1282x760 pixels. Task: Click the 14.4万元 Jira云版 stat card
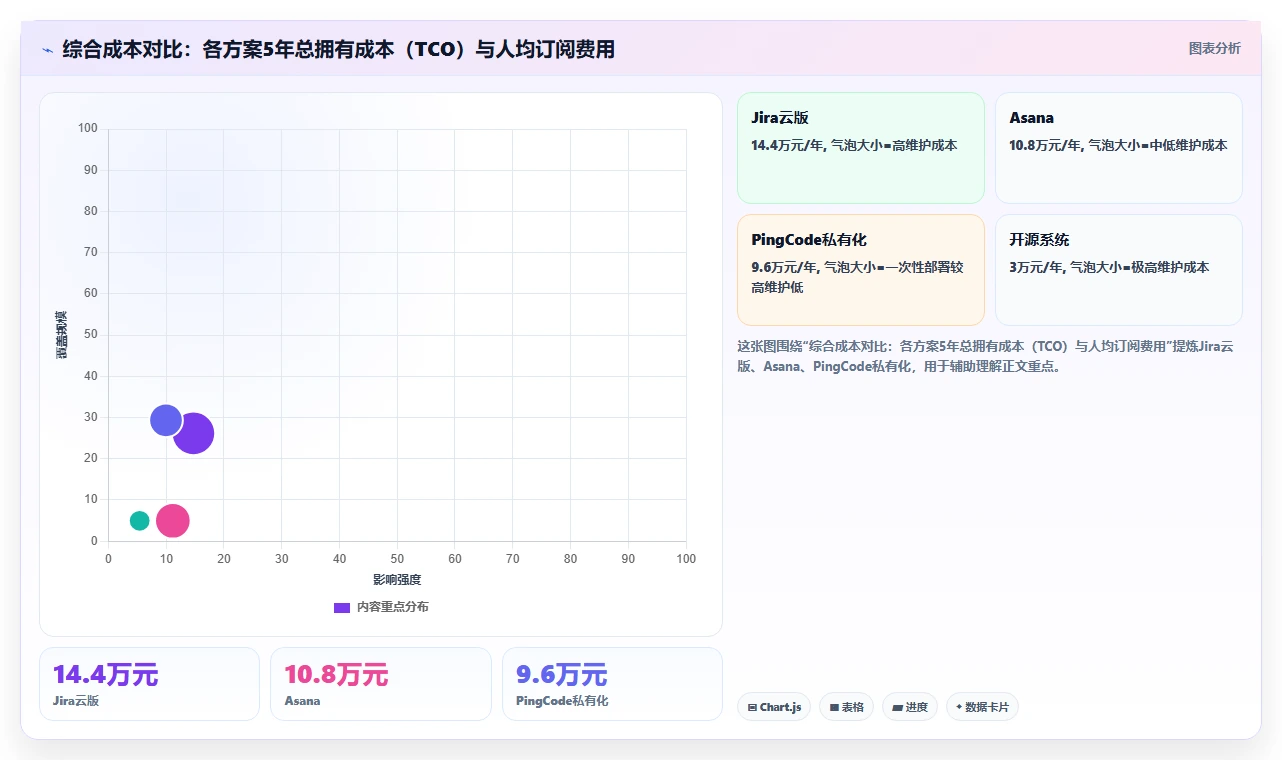tap(149, 684)
